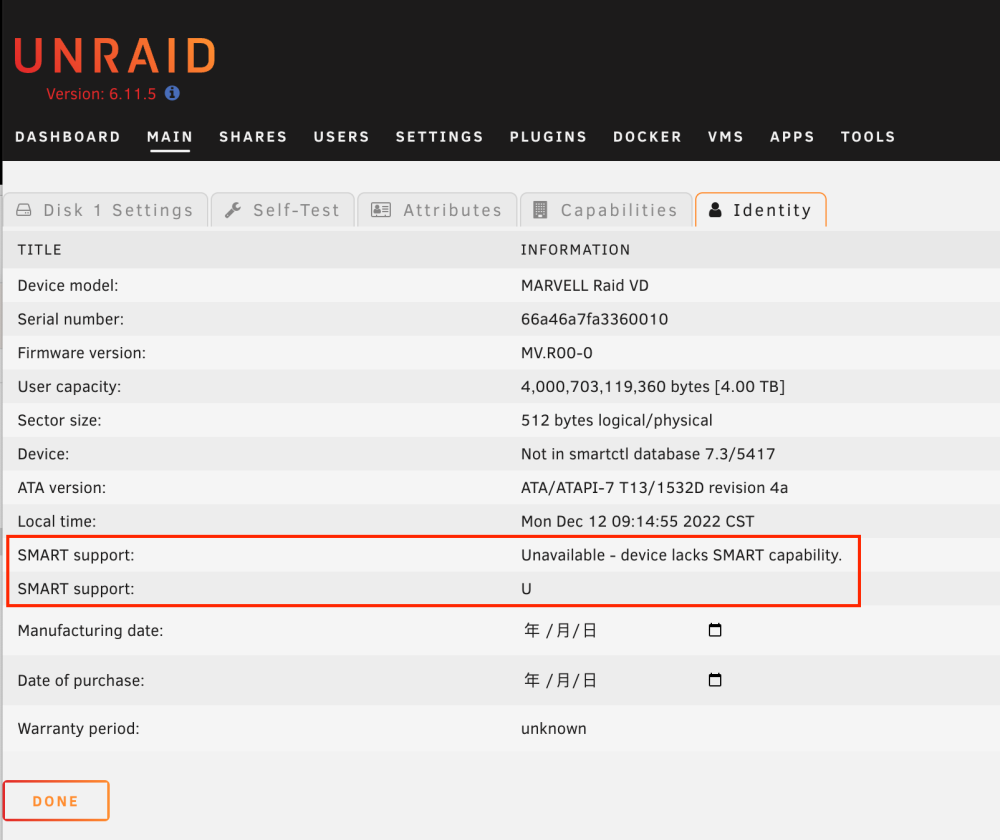Open Date of purchase calendar picker
Viewport: 1000px width, 840px height.
715,680
